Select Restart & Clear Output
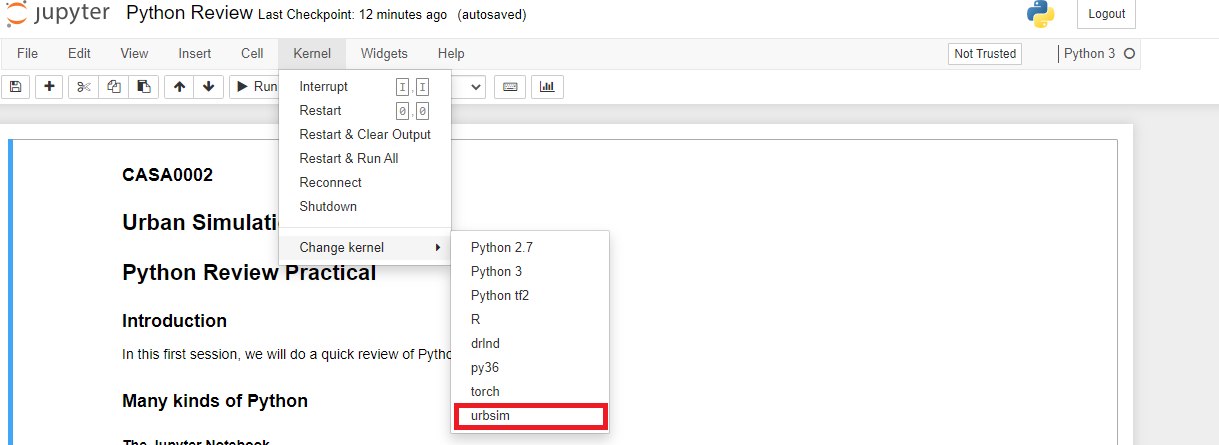 click(x=365, y=135)
